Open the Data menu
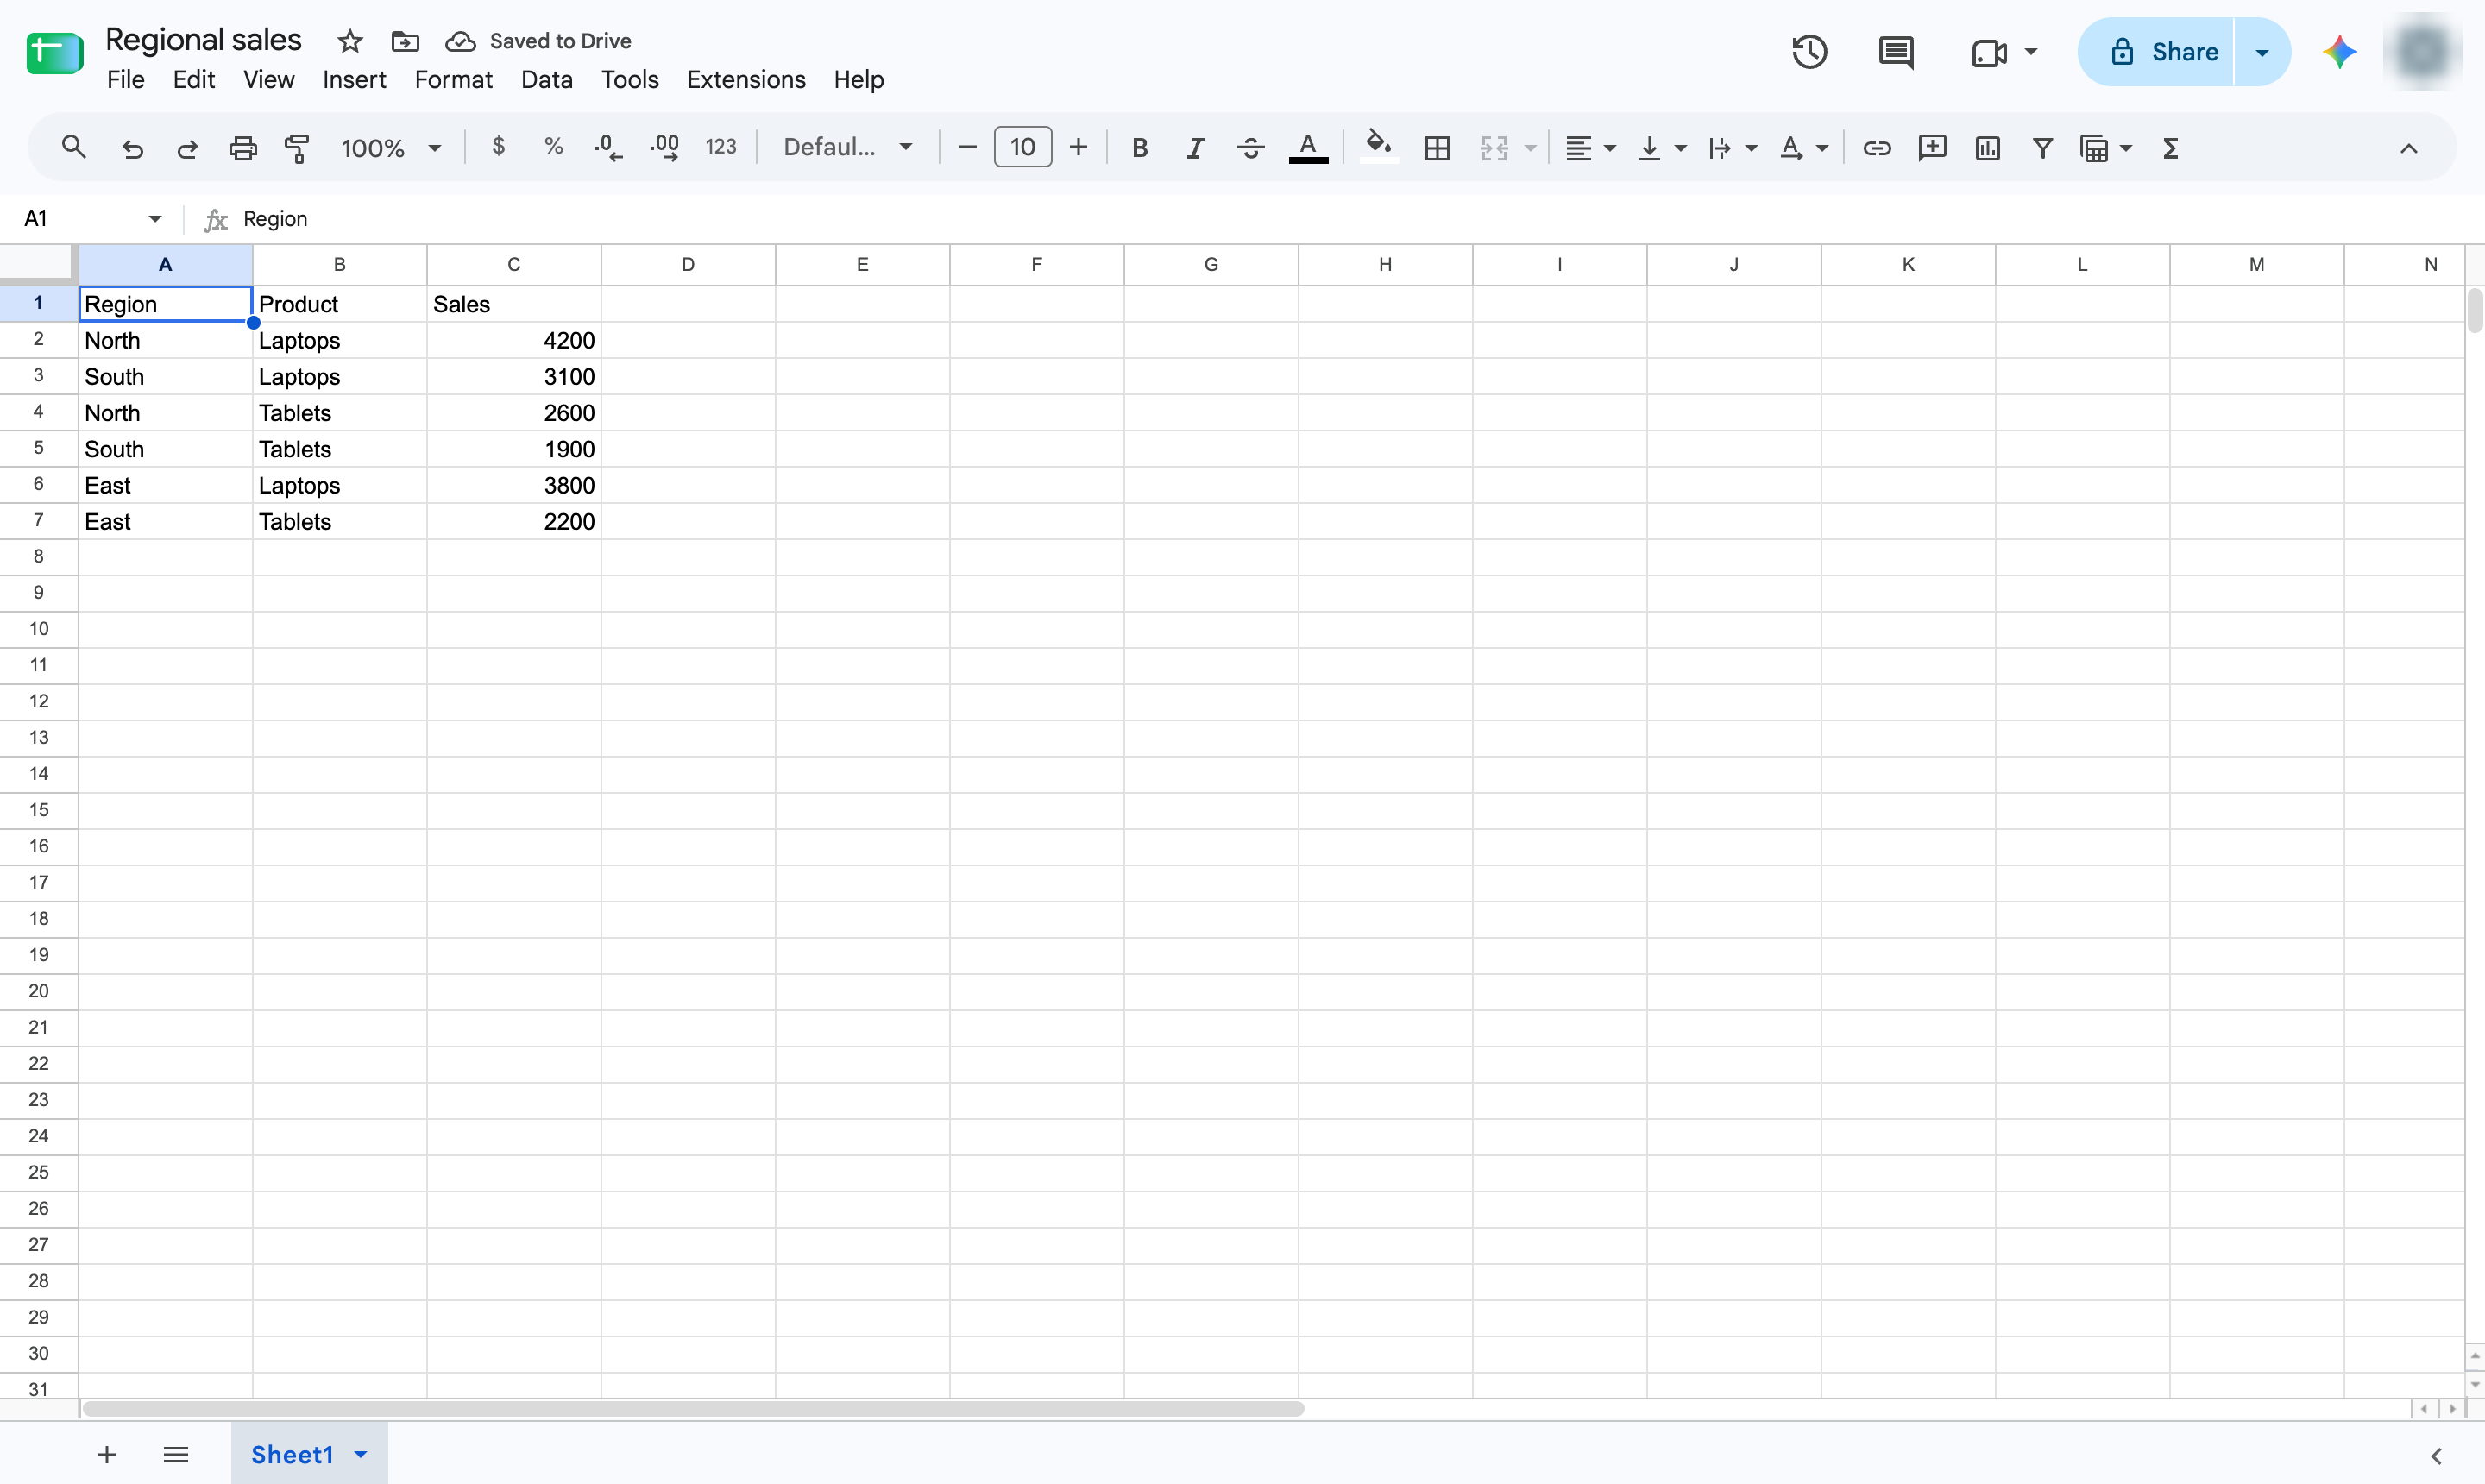Image resolution: width=2485 pixels, height=1484 pixels. [x=547, y=80]
